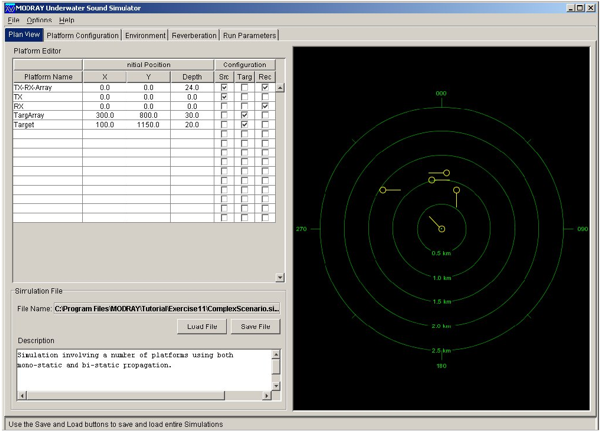Click the topmost platform marker on plot
The height and width of the screenshot is (433, 600).
(446, 173)
